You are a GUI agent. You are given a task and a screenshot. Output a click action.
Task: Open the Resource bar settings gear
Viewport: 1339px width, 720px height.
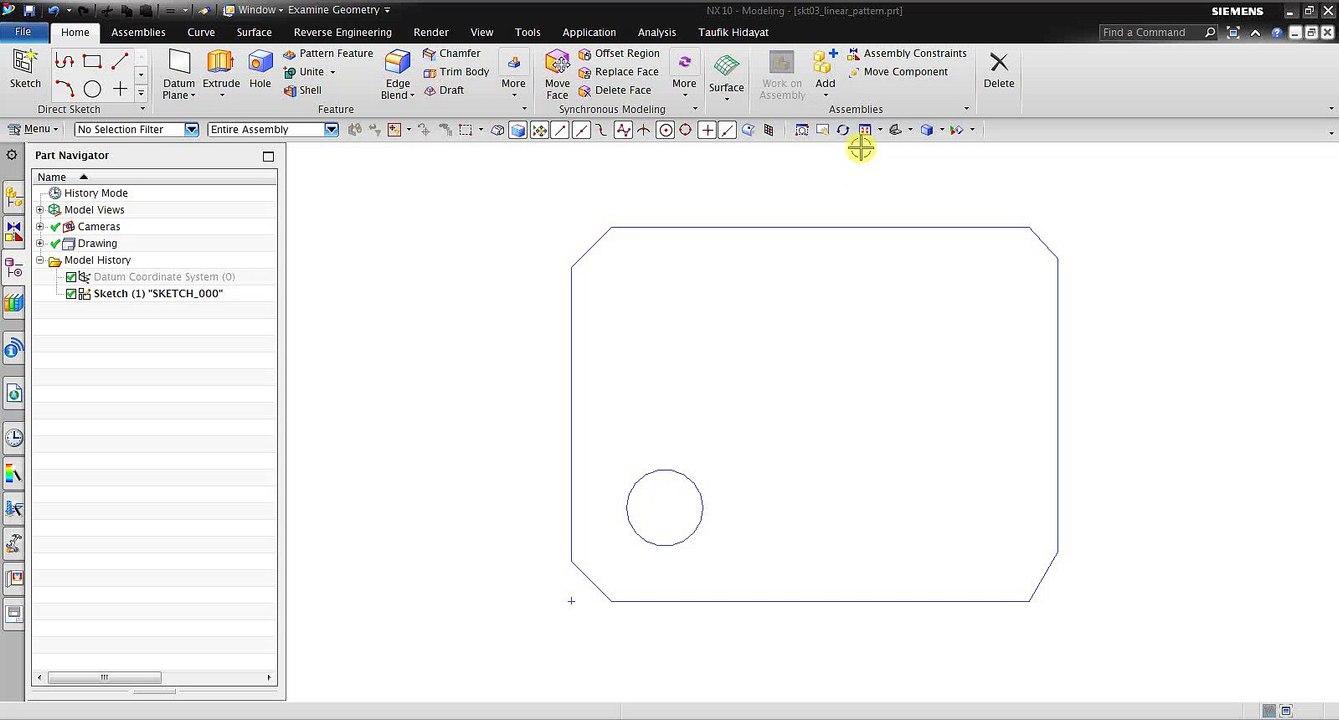click(12, 155)
